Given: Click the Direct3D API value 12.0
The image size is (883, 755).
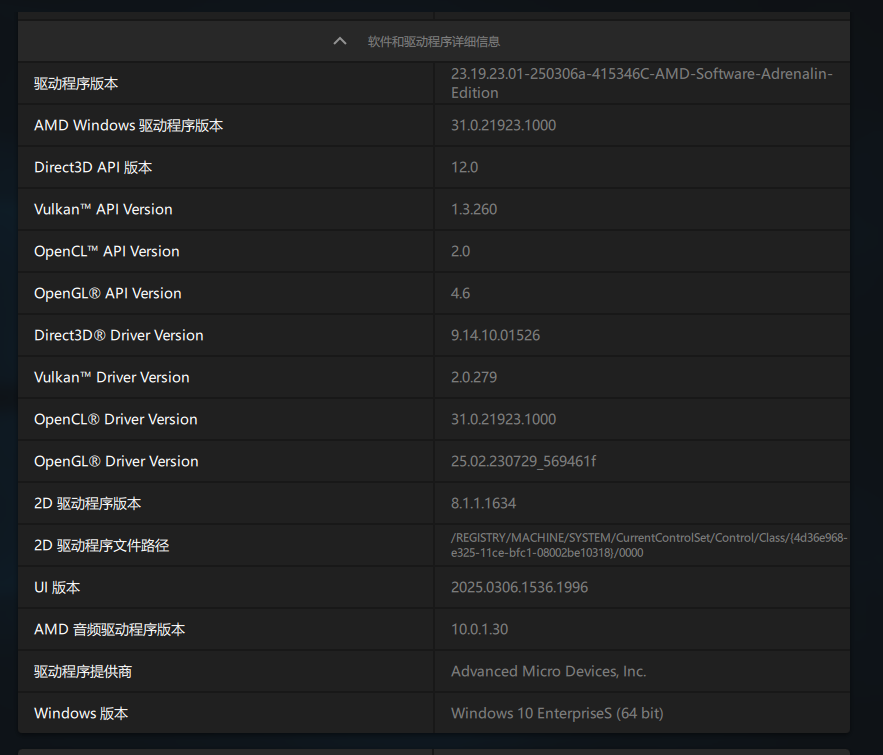Looking at the screenshot, I should [x=464, y=167].
